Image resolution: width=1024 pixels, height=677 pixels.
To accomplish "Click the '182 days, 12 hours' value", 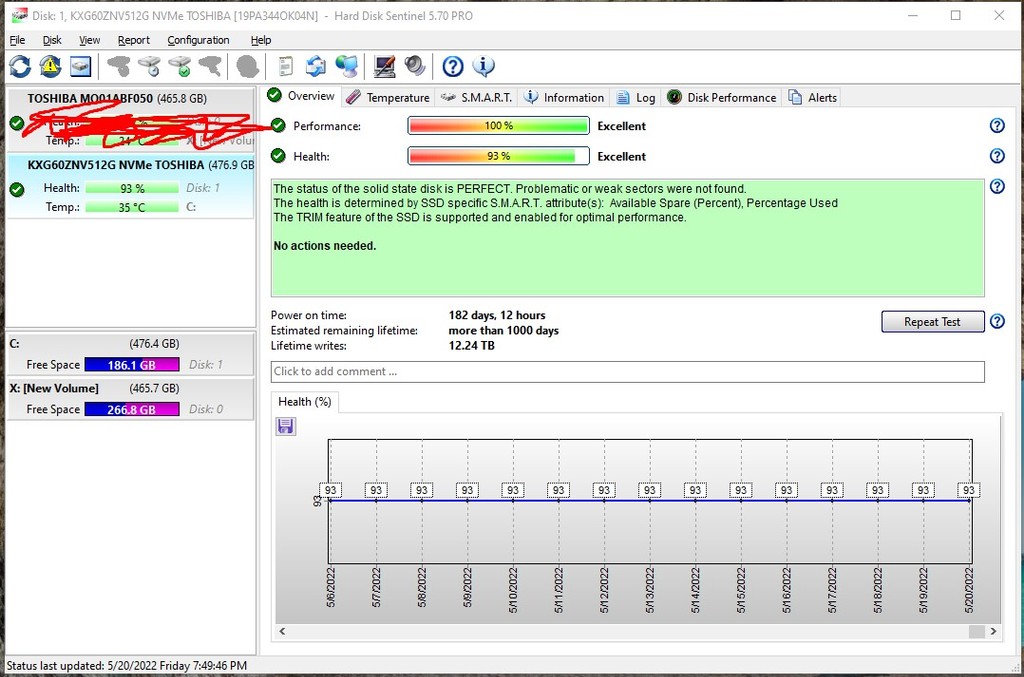I will coord(496,315).
